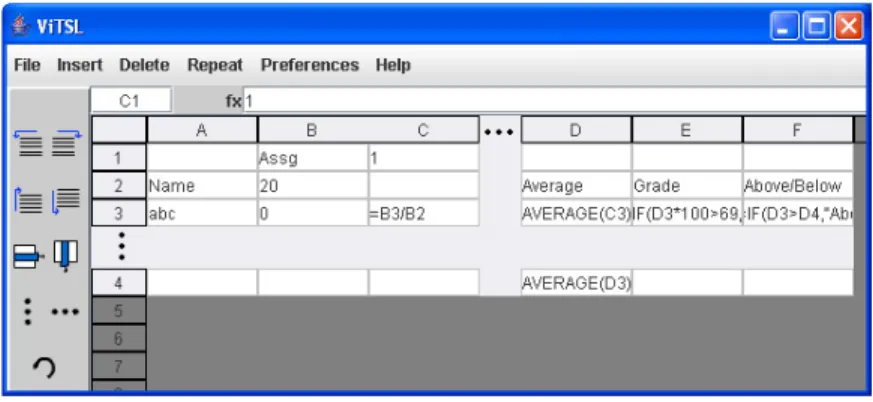Image resolution: width=873 pixels, height=402 pixels.
Task: Click cell containing 'IF(D3*100>69,'
Action: pos(686,213)
